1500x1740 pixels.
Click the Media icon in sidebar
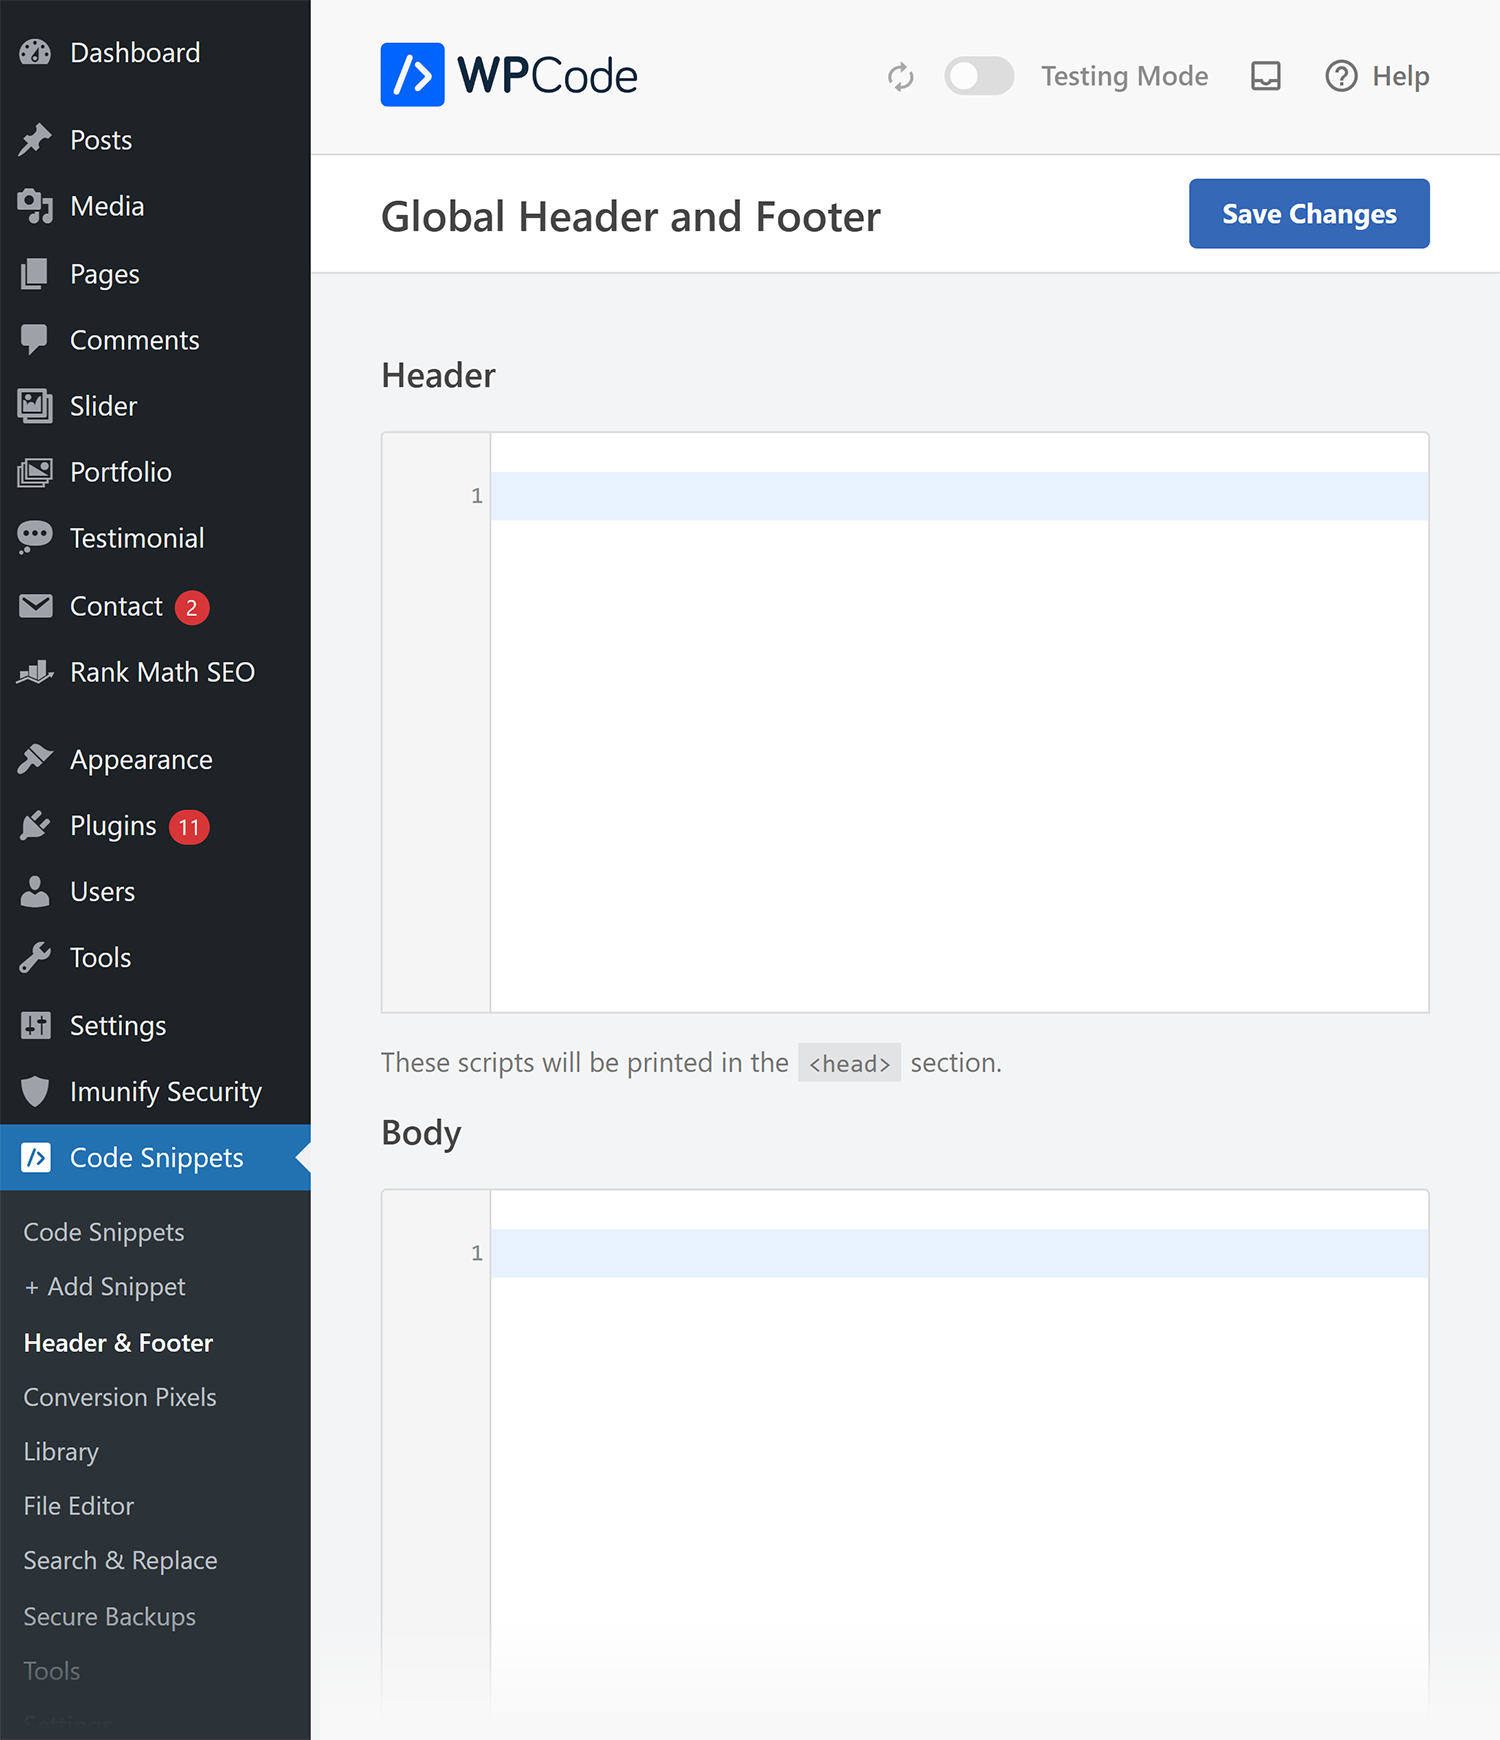35,206
